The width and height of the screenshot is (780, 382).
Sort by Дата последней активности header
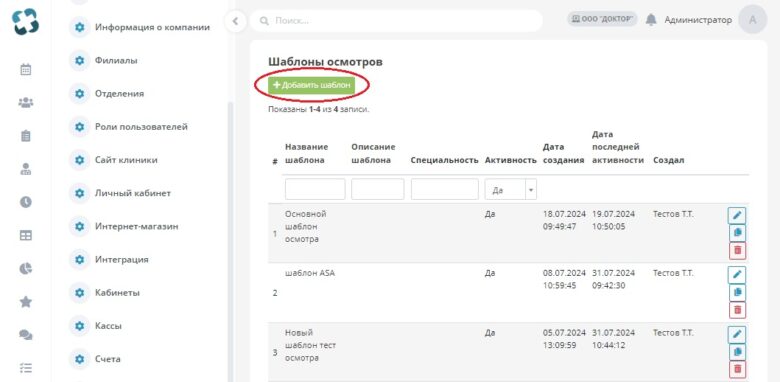point(618,147)
